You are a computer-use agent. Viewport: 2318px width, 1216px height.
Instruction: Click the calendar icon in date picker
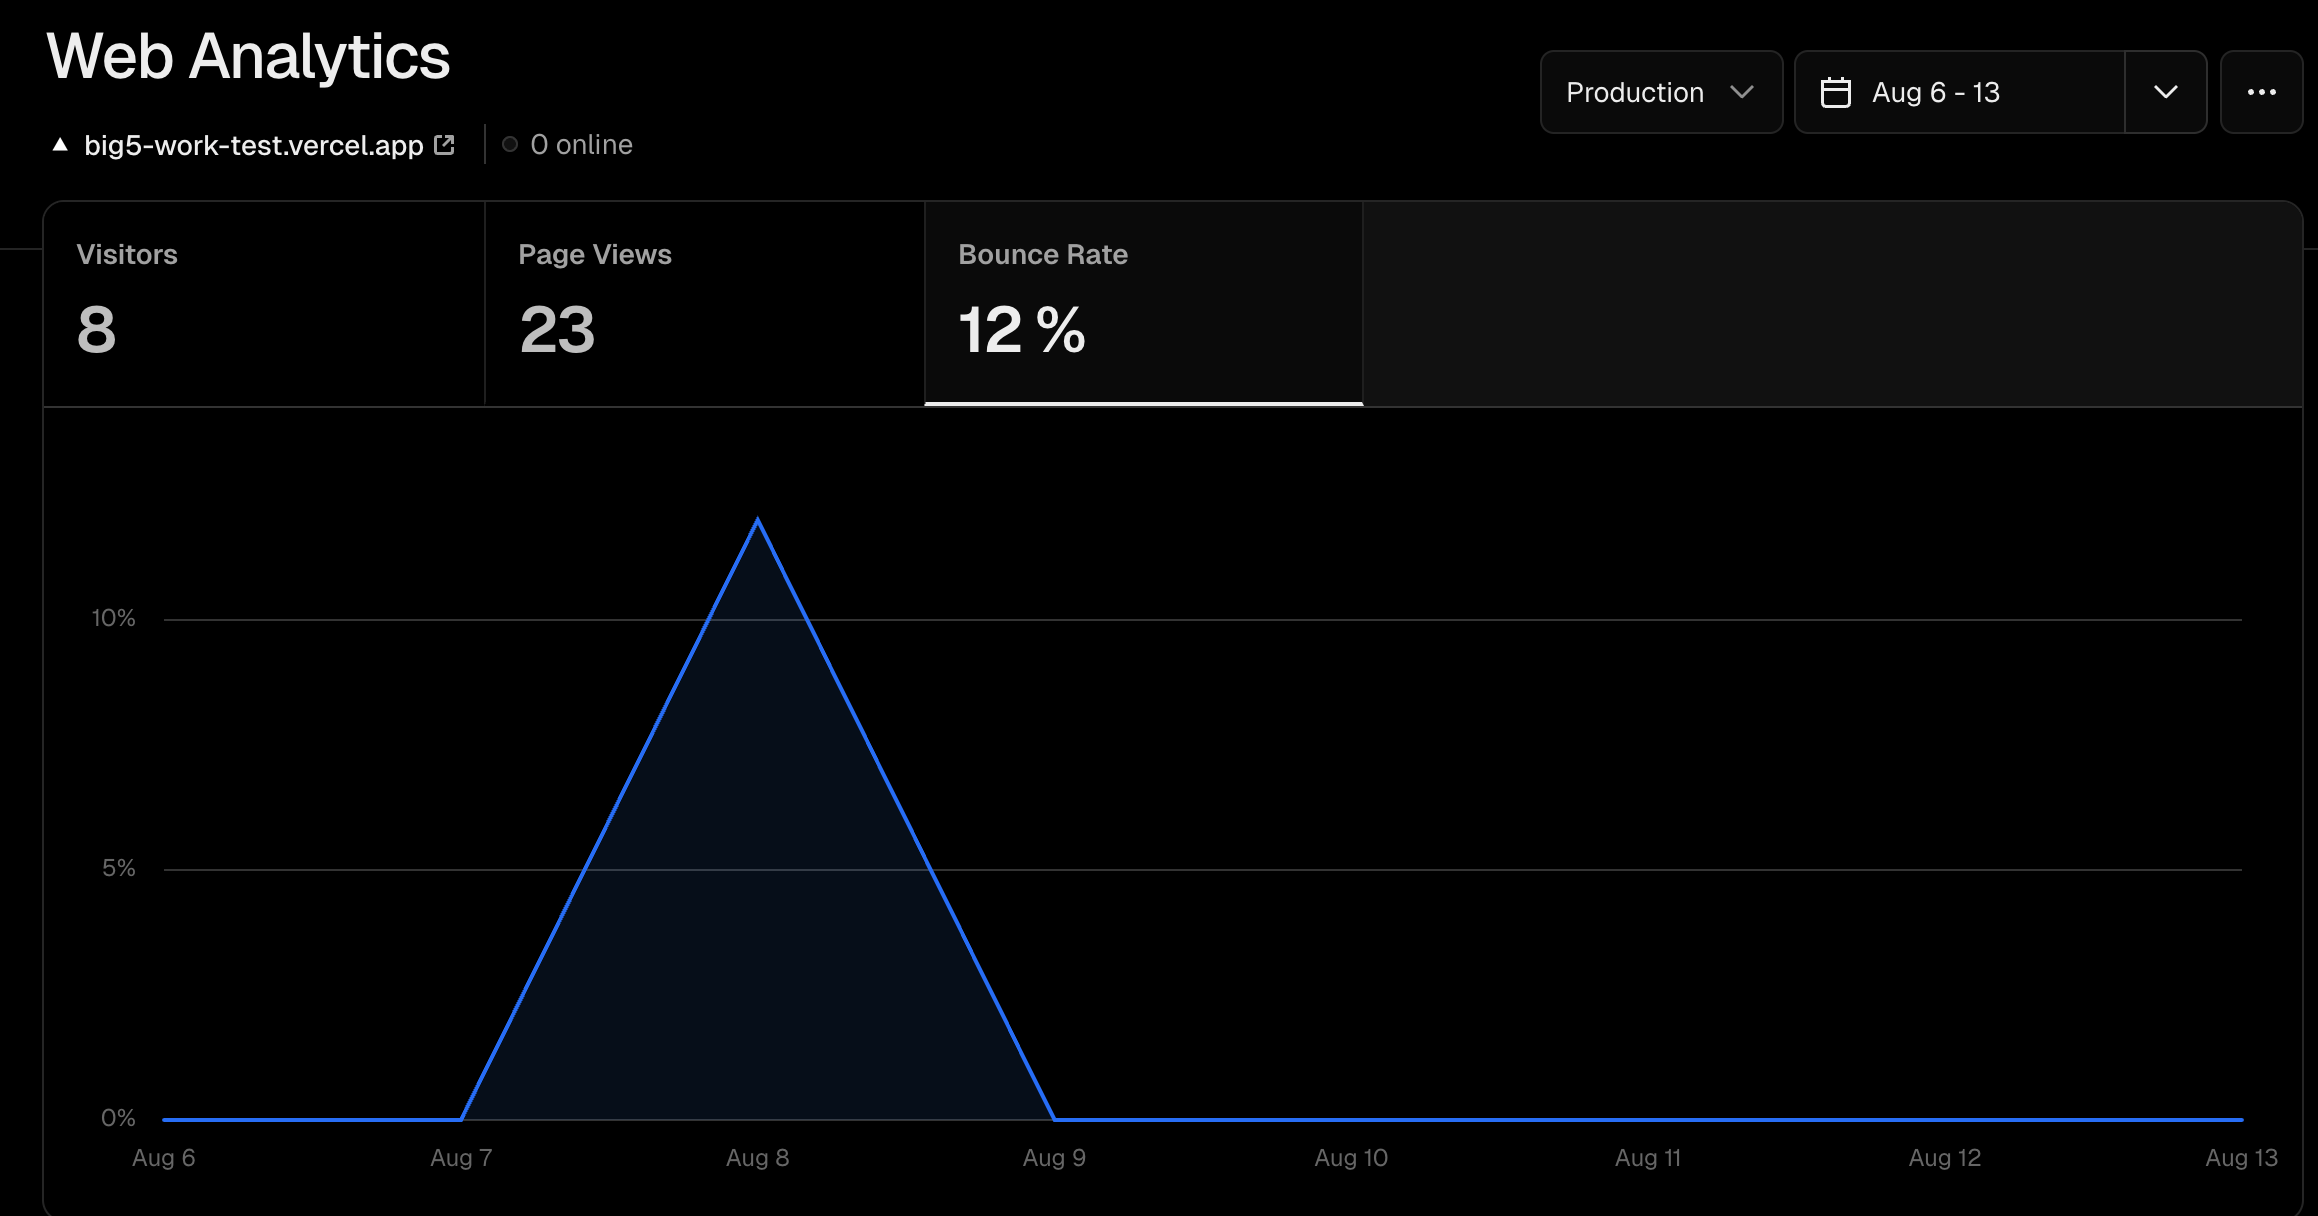point(1835,92)
